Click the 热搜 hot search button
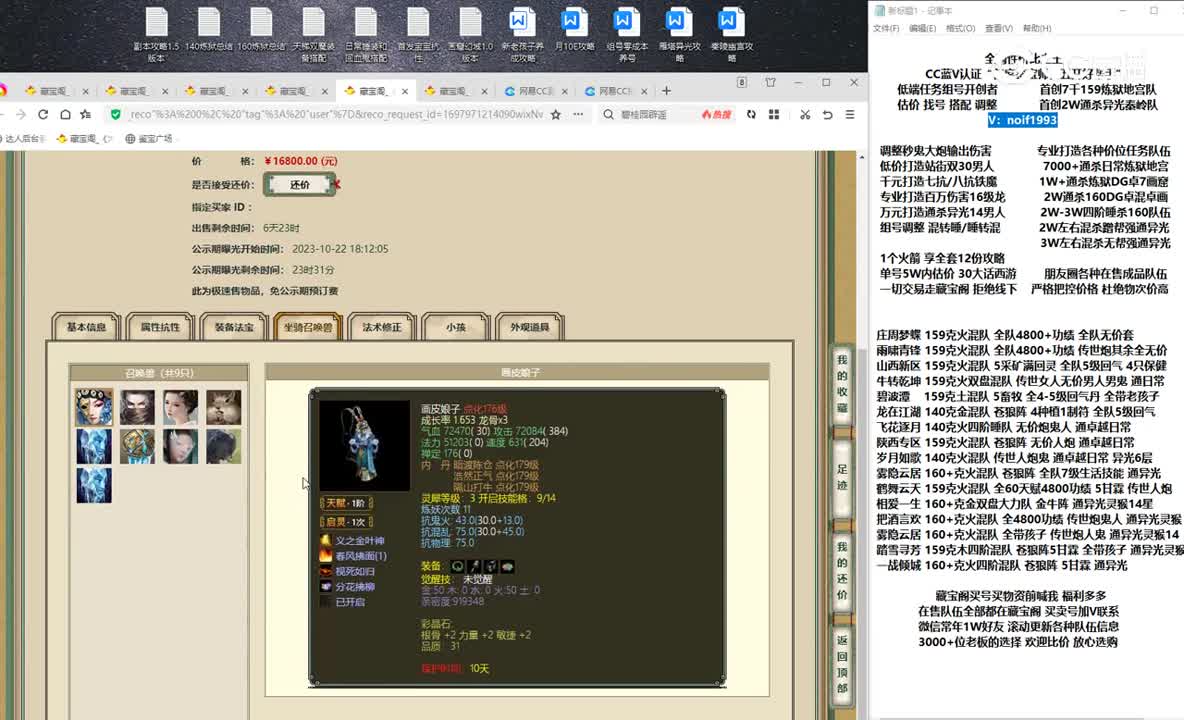Image resolution: width=1184 pixels, height=720 pixels. point(717,115)
